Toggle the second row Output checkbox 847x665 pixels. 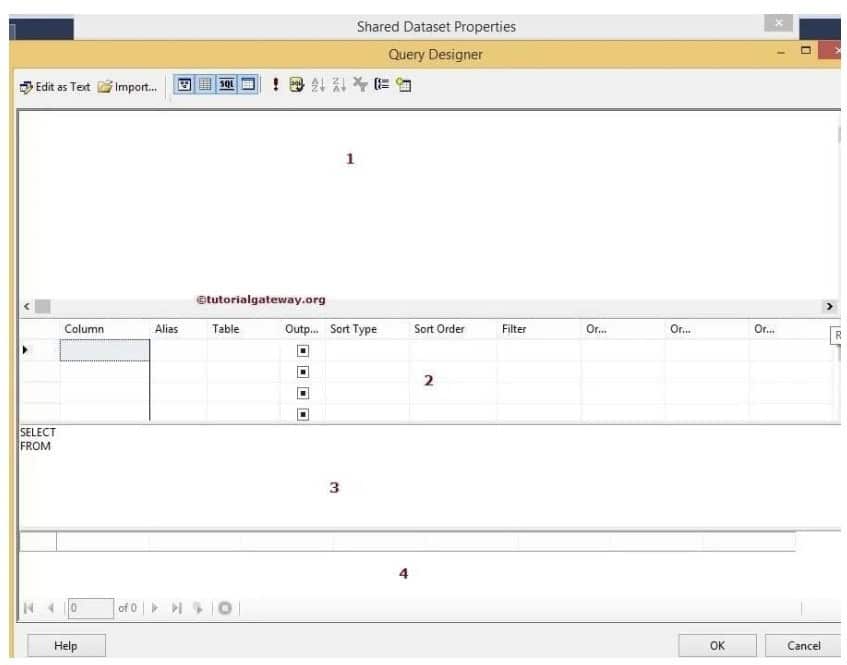tap(303, 372)
